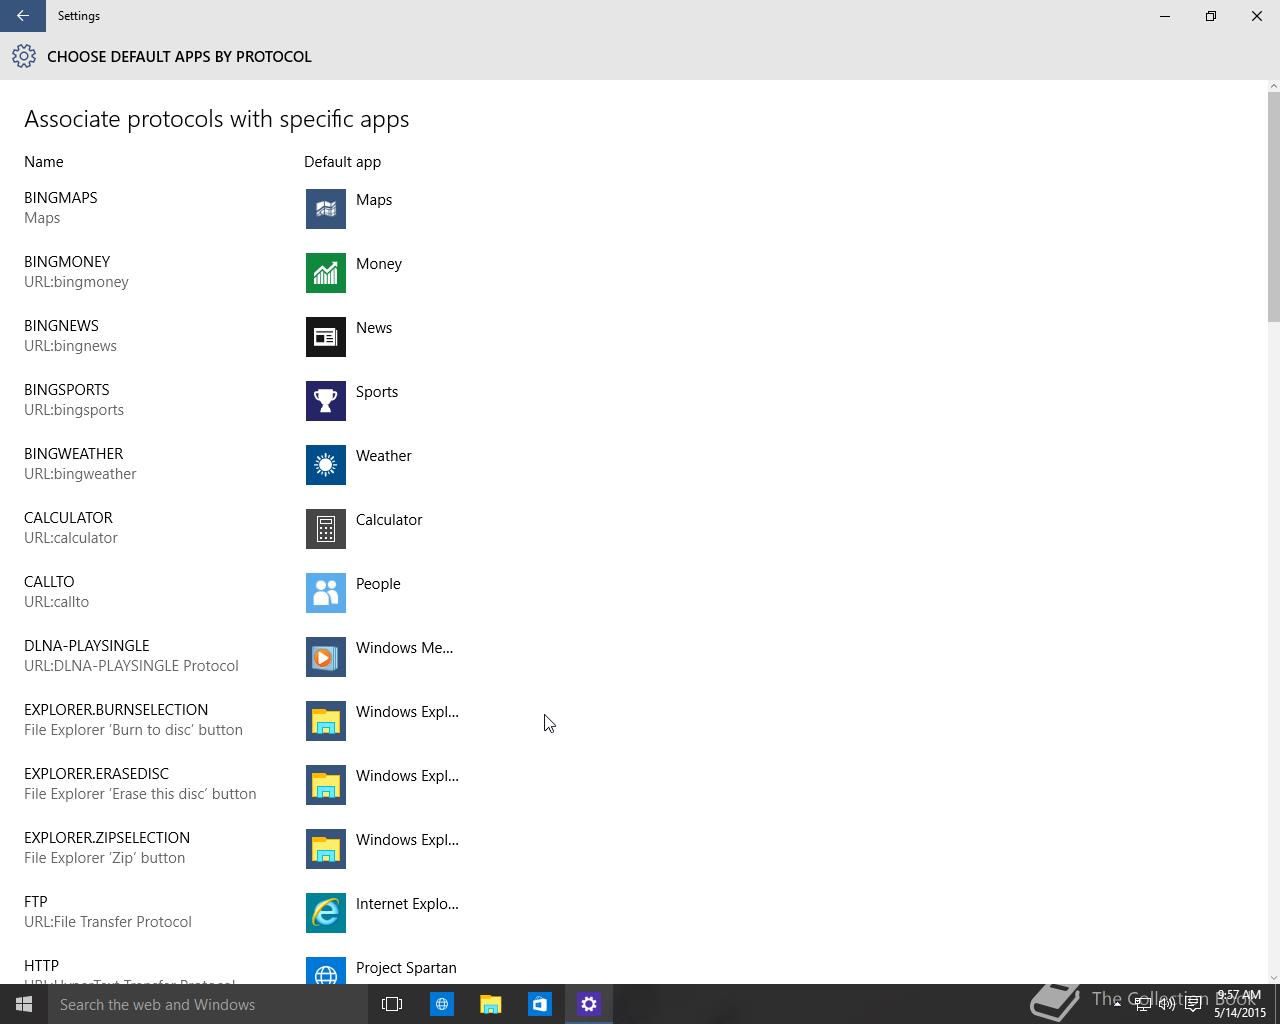Click Explorer icon in ZIPSELECTION row

[326, 849]
